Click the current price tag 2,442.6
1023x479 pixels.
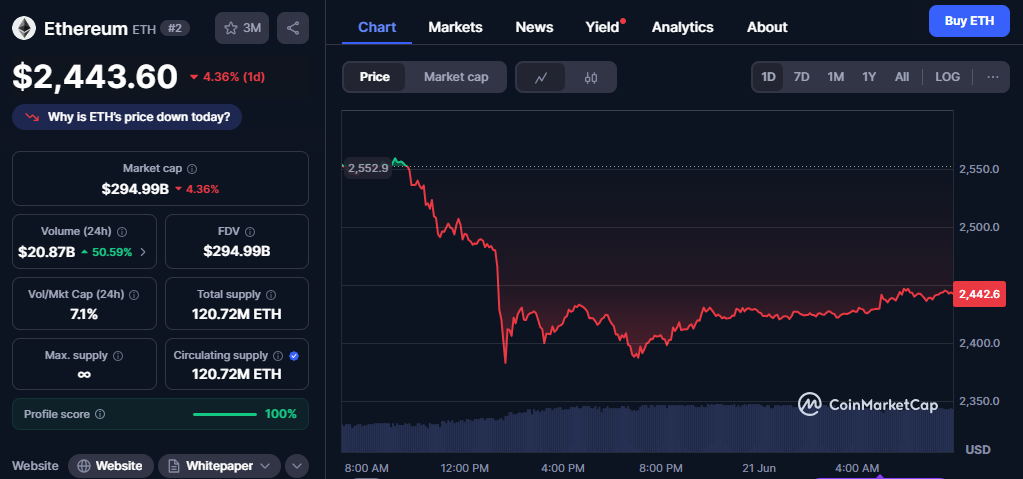(x=979, y=294)
